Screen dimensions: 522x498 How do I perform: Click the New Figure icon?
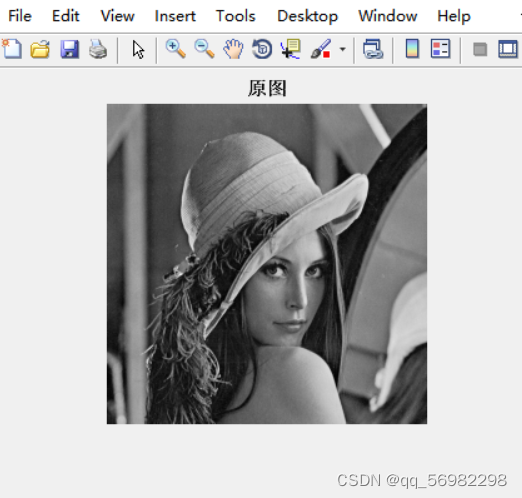point(12,49)
